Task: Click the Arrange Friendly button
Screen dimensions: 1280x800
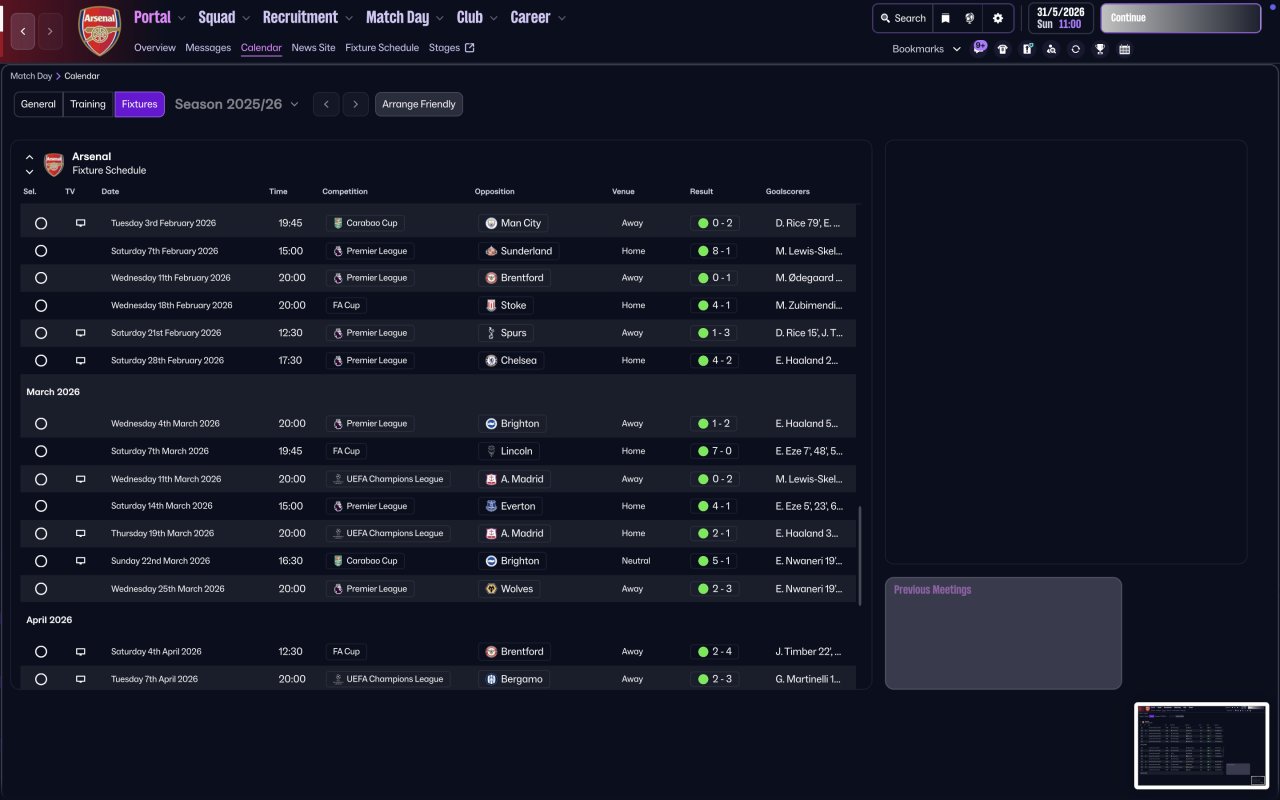Action: click(418, 104)
